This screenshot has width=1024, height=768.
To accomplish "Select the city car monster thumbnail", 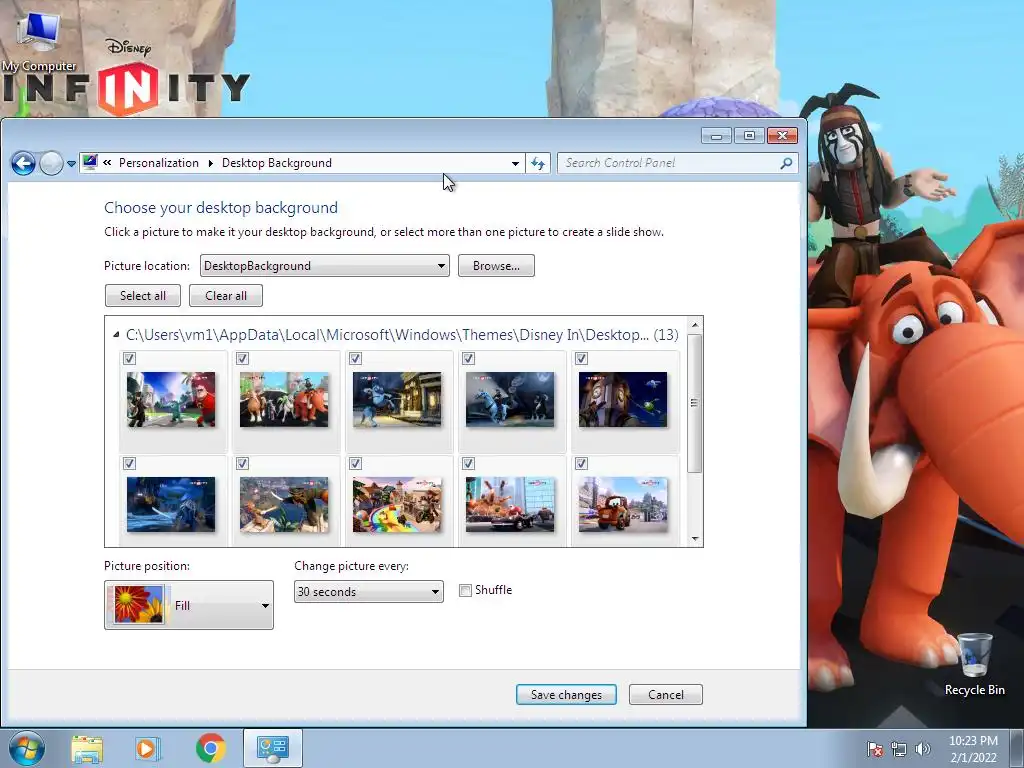I will 510,504.
